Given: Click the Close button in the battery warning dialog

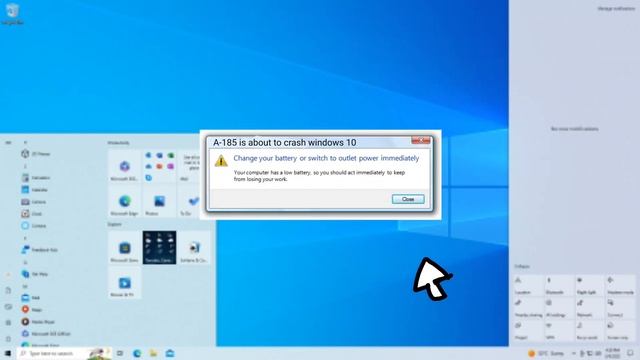Looking at the screenshot, I should point(408,199).
